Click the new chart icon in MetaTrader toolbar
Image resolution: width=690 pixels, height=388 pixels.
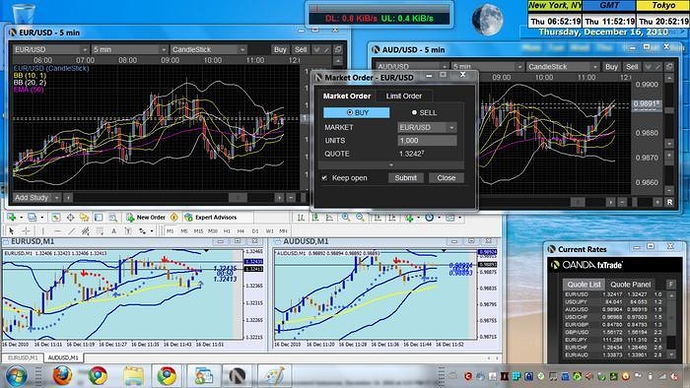(x=11, y=217)
